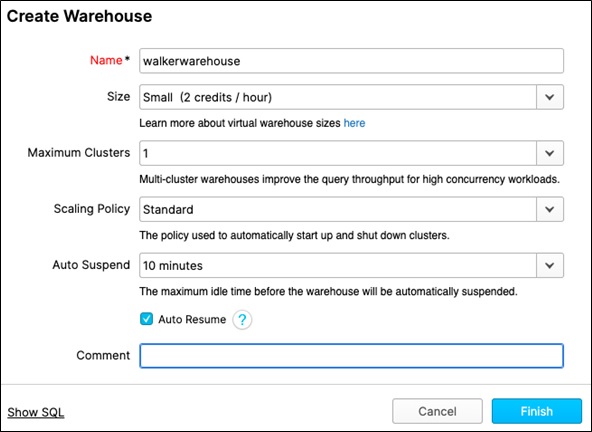Screen dimensions: 592x432
Task: Focus the Name field containing walkerwarehouse
Action: point(352,61)
